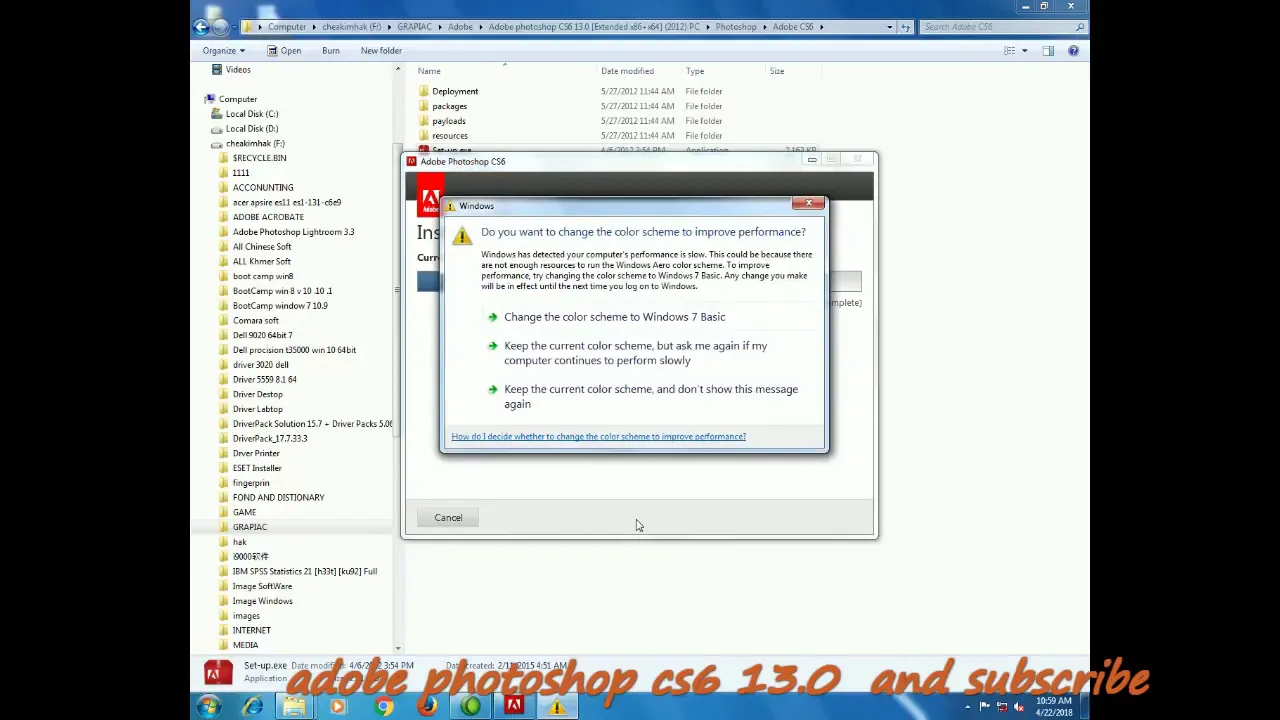Change the Explorer view icon
The image size is (1280, 720).
coord(1010,51)
